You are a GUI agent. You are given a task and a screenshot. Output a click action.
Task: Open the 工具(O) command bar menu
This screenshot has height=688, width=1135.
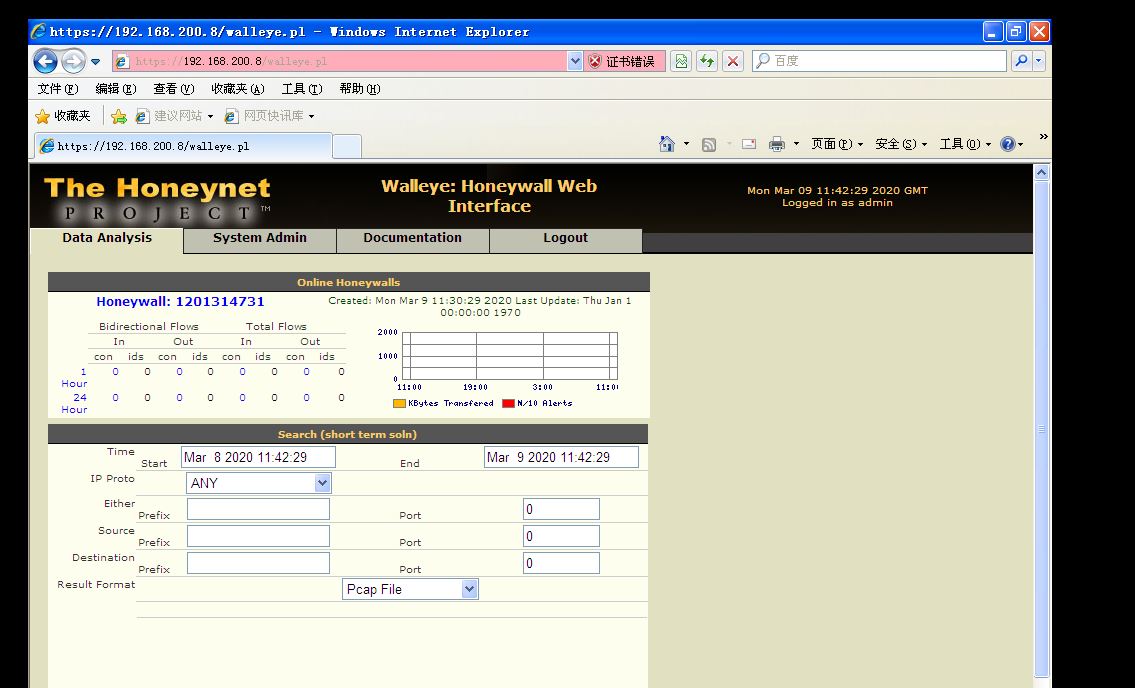pos(966,144)
